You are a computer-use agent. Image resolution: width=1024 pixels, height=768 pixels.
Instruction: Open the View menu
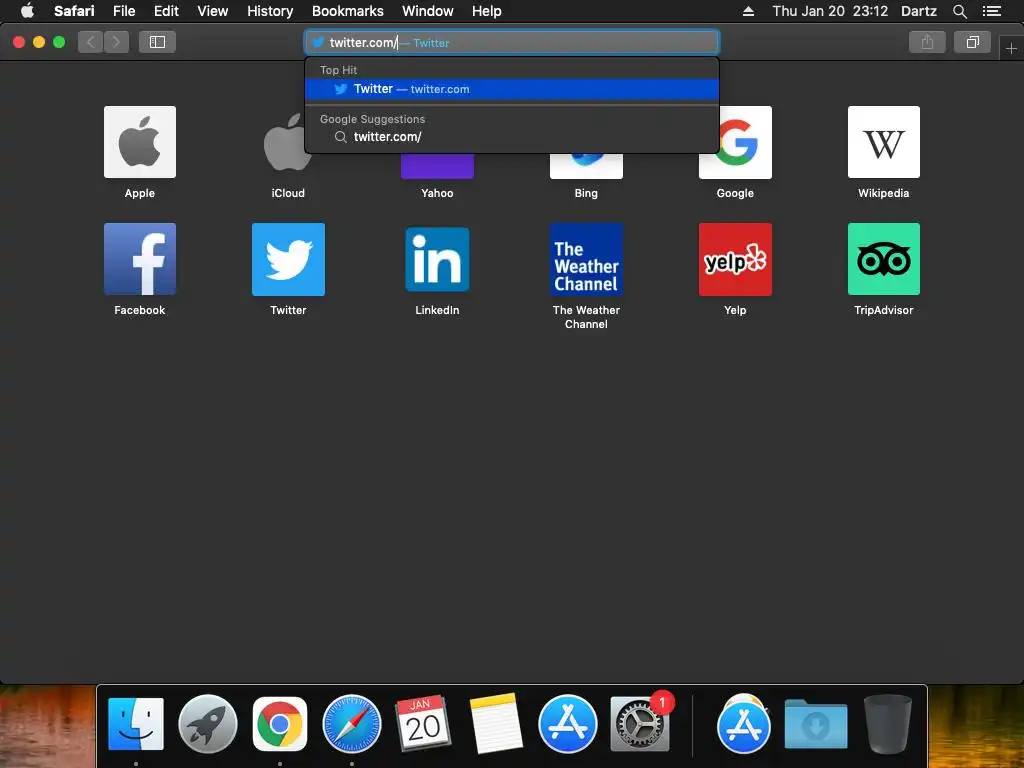click(x=213, y=11)
